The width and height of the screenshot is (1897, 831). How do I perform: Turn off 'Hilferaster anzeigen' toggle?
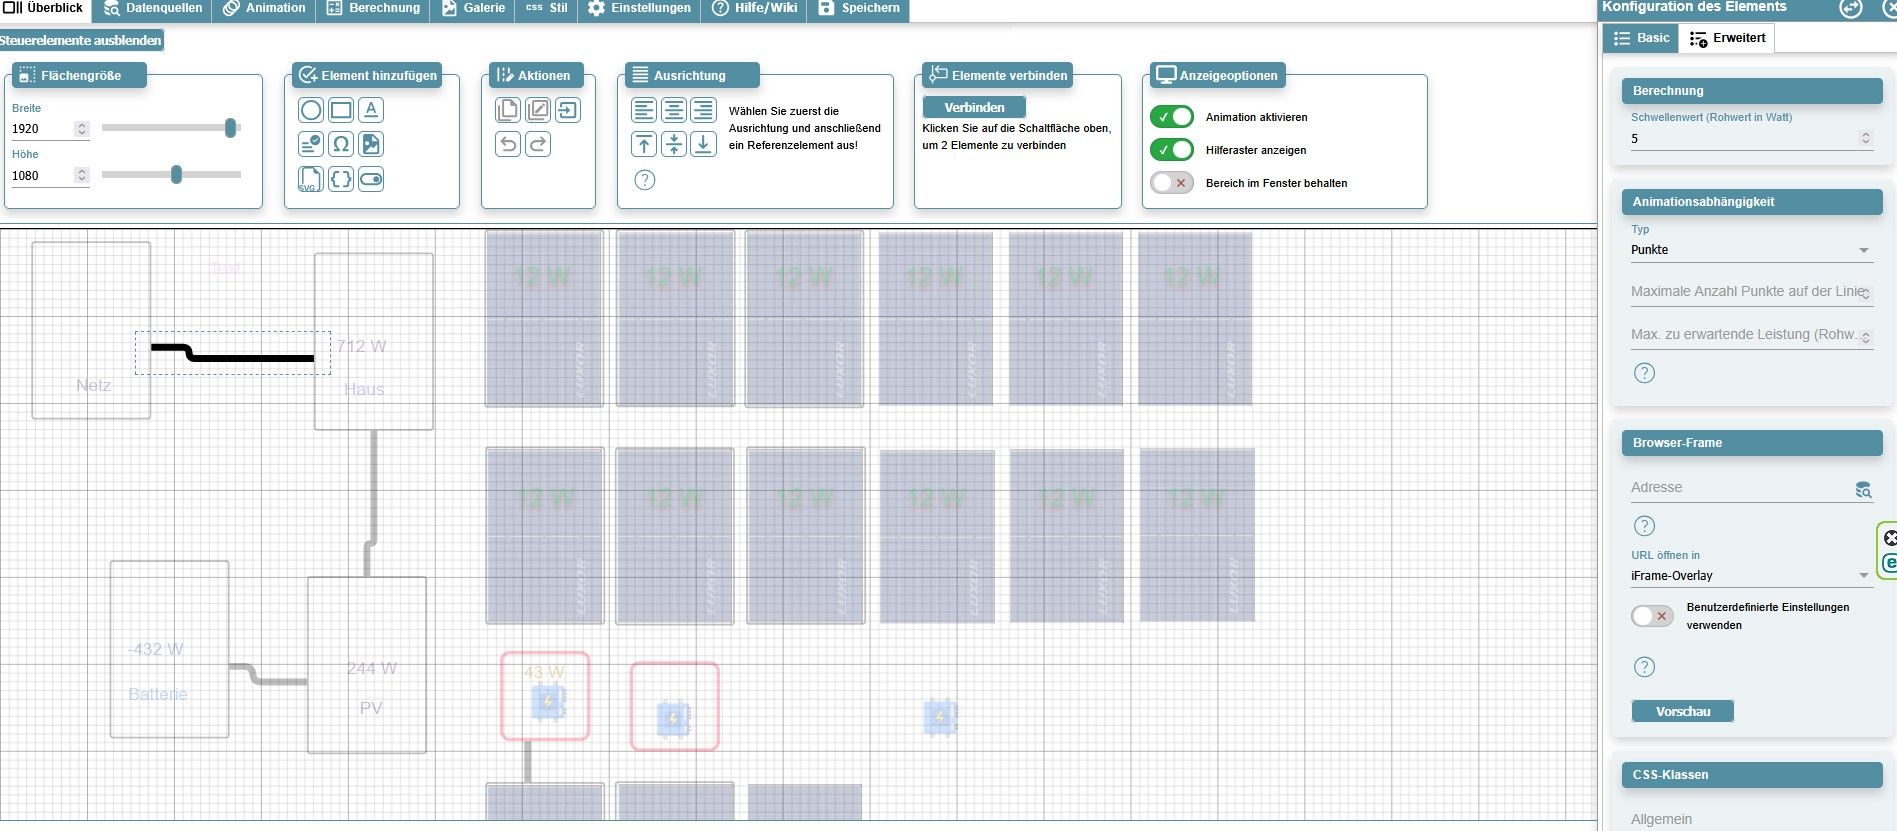(x=1171, y=150)
